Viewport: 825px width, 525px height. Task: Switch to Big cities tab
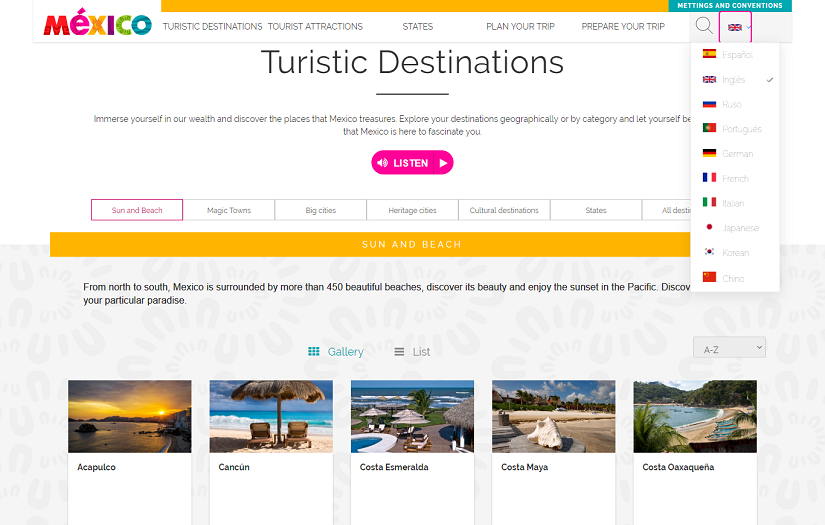point(320,210)
